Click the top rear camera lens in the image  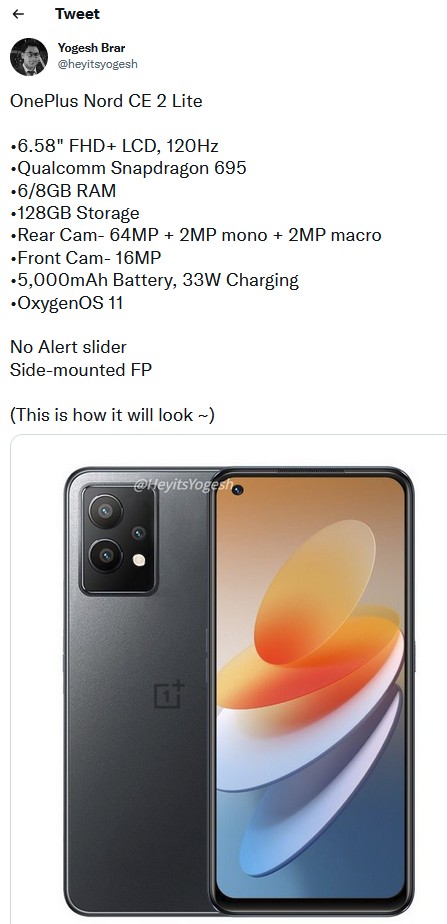tap(105, 511)
